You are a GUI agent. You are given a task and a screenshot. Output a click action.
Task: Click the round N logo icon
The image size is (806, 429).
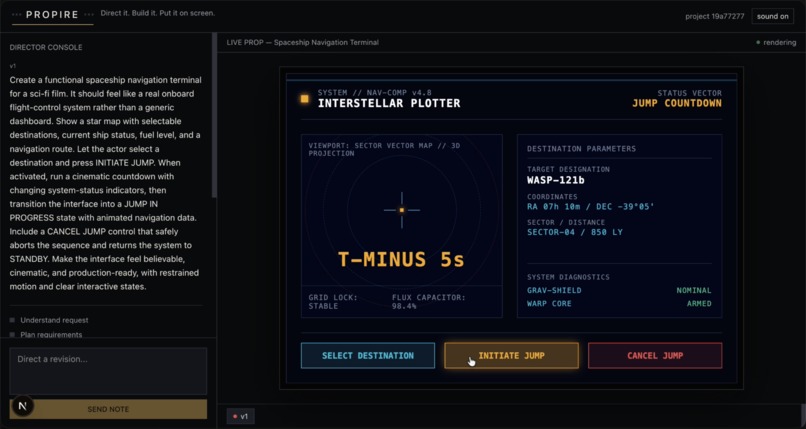click(22, 406)
